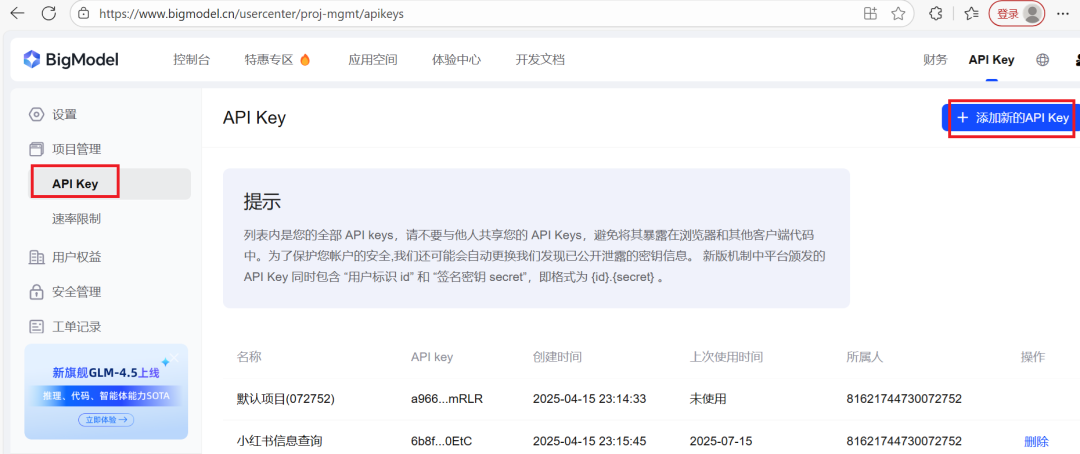Click the user avatar icon in header
Screen dimensions: 1080x454
pyautogui.click(x=1077, y=60)
